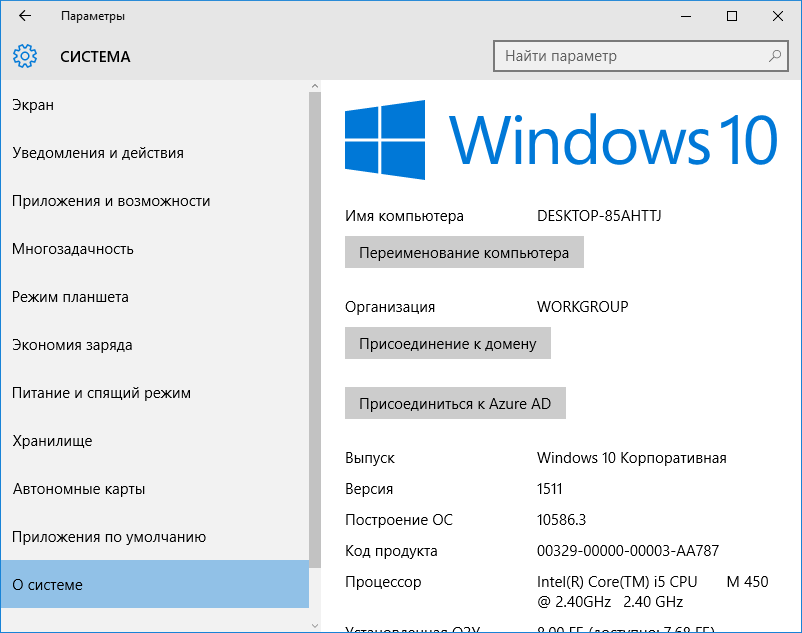Go back using the arrow icon
The width and height of the screenshot is (802, 633).
25,16
